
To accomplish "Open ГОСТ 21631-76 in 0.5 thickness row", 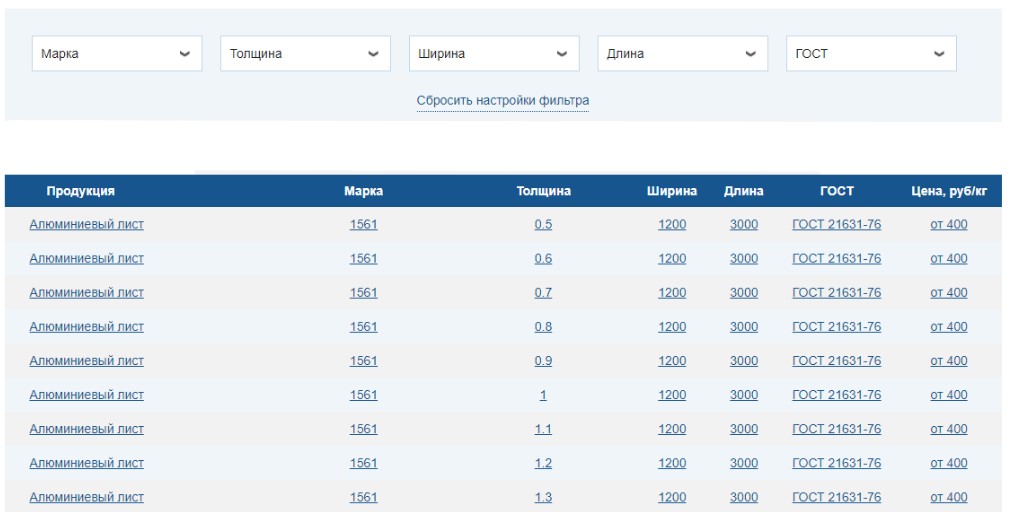I will click(837, 225).
